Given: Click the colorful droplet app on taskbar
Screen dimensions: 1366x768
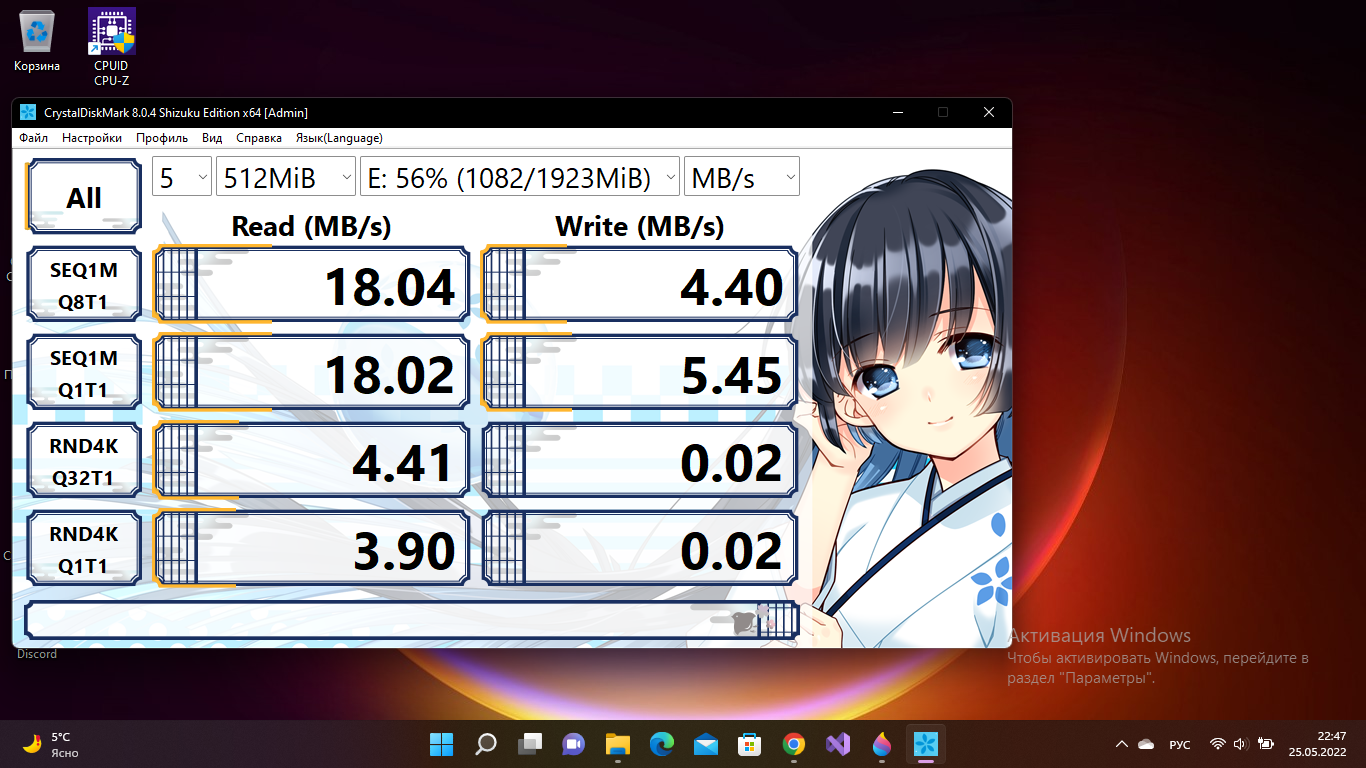Looking at the screenshot, I should click(x=882, y=744).
